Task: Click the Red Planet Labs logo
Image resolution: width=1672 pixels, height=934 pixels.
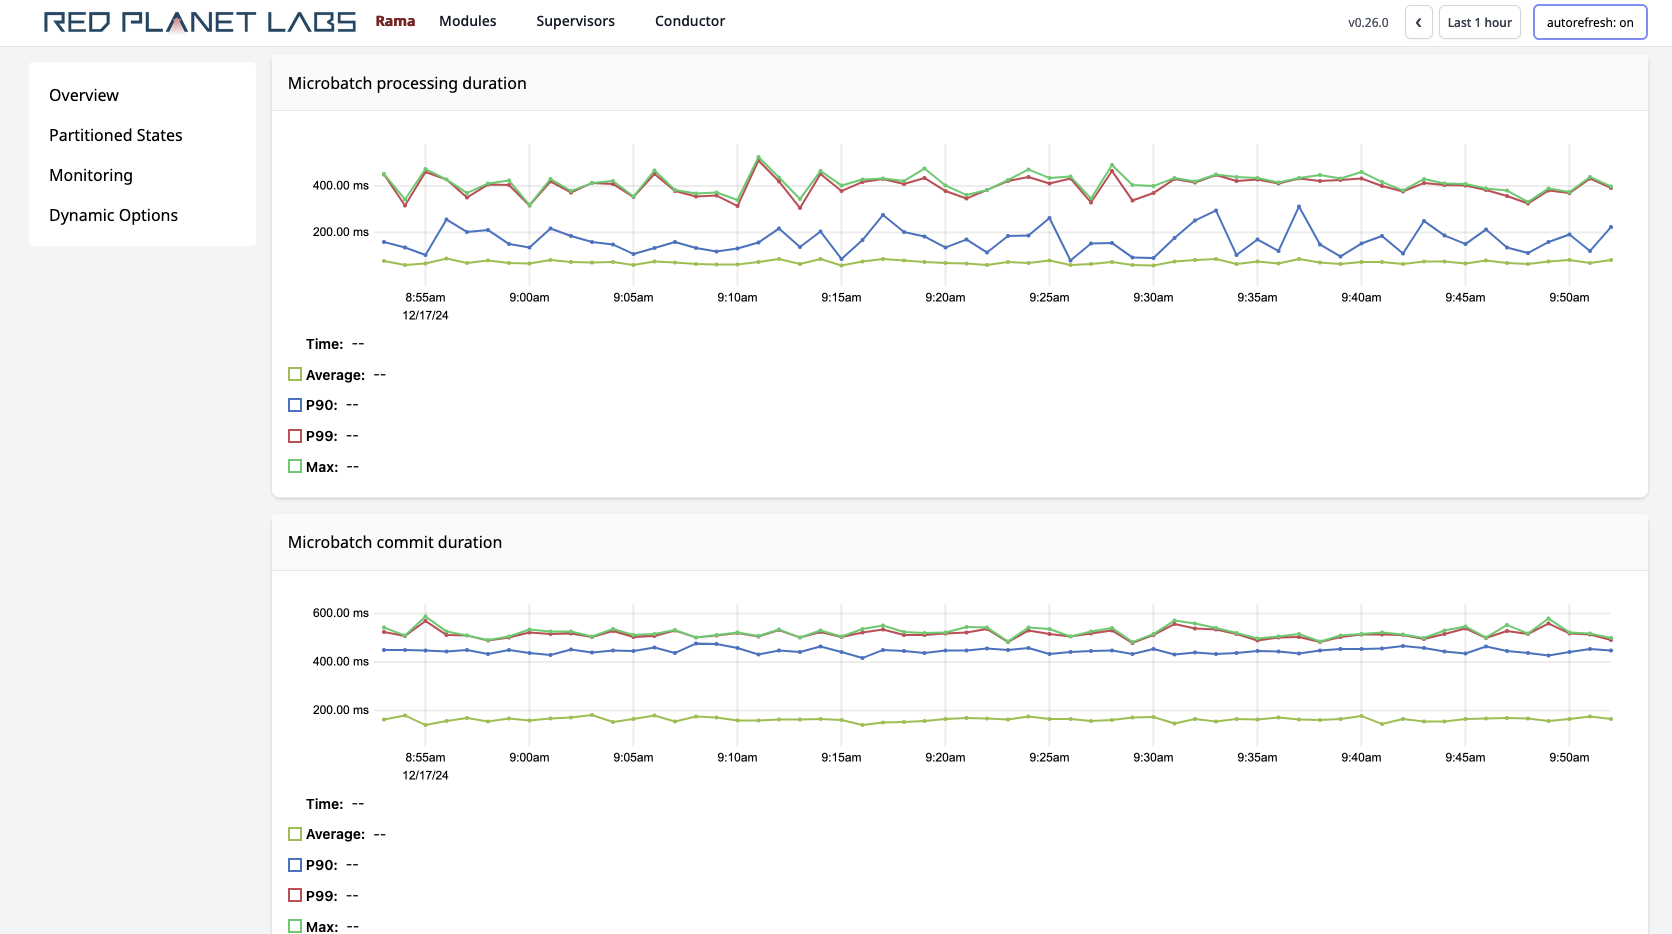Action: pos(200,22)
